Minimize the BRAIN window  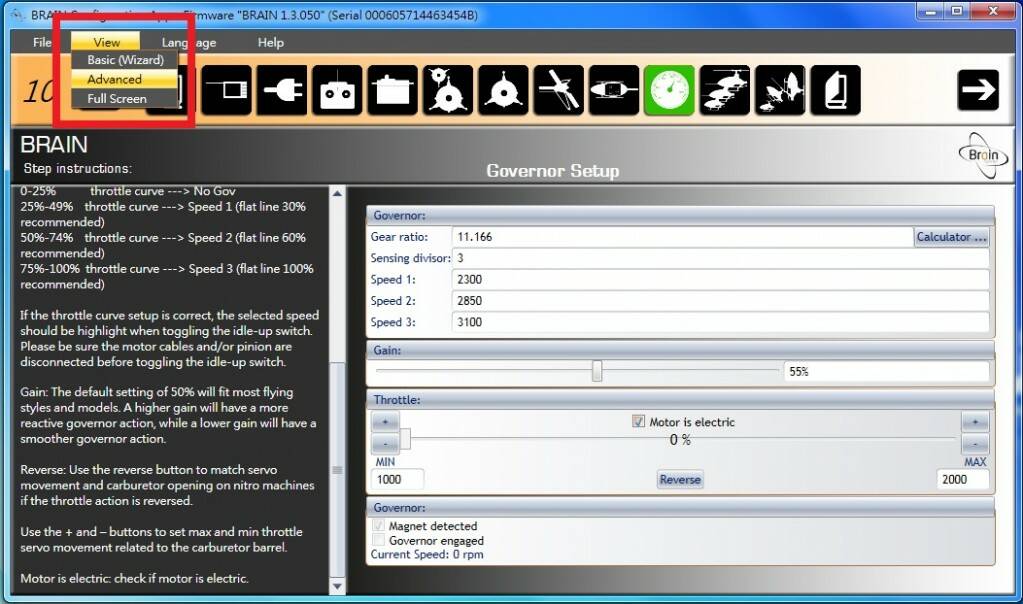coord(931,12)
